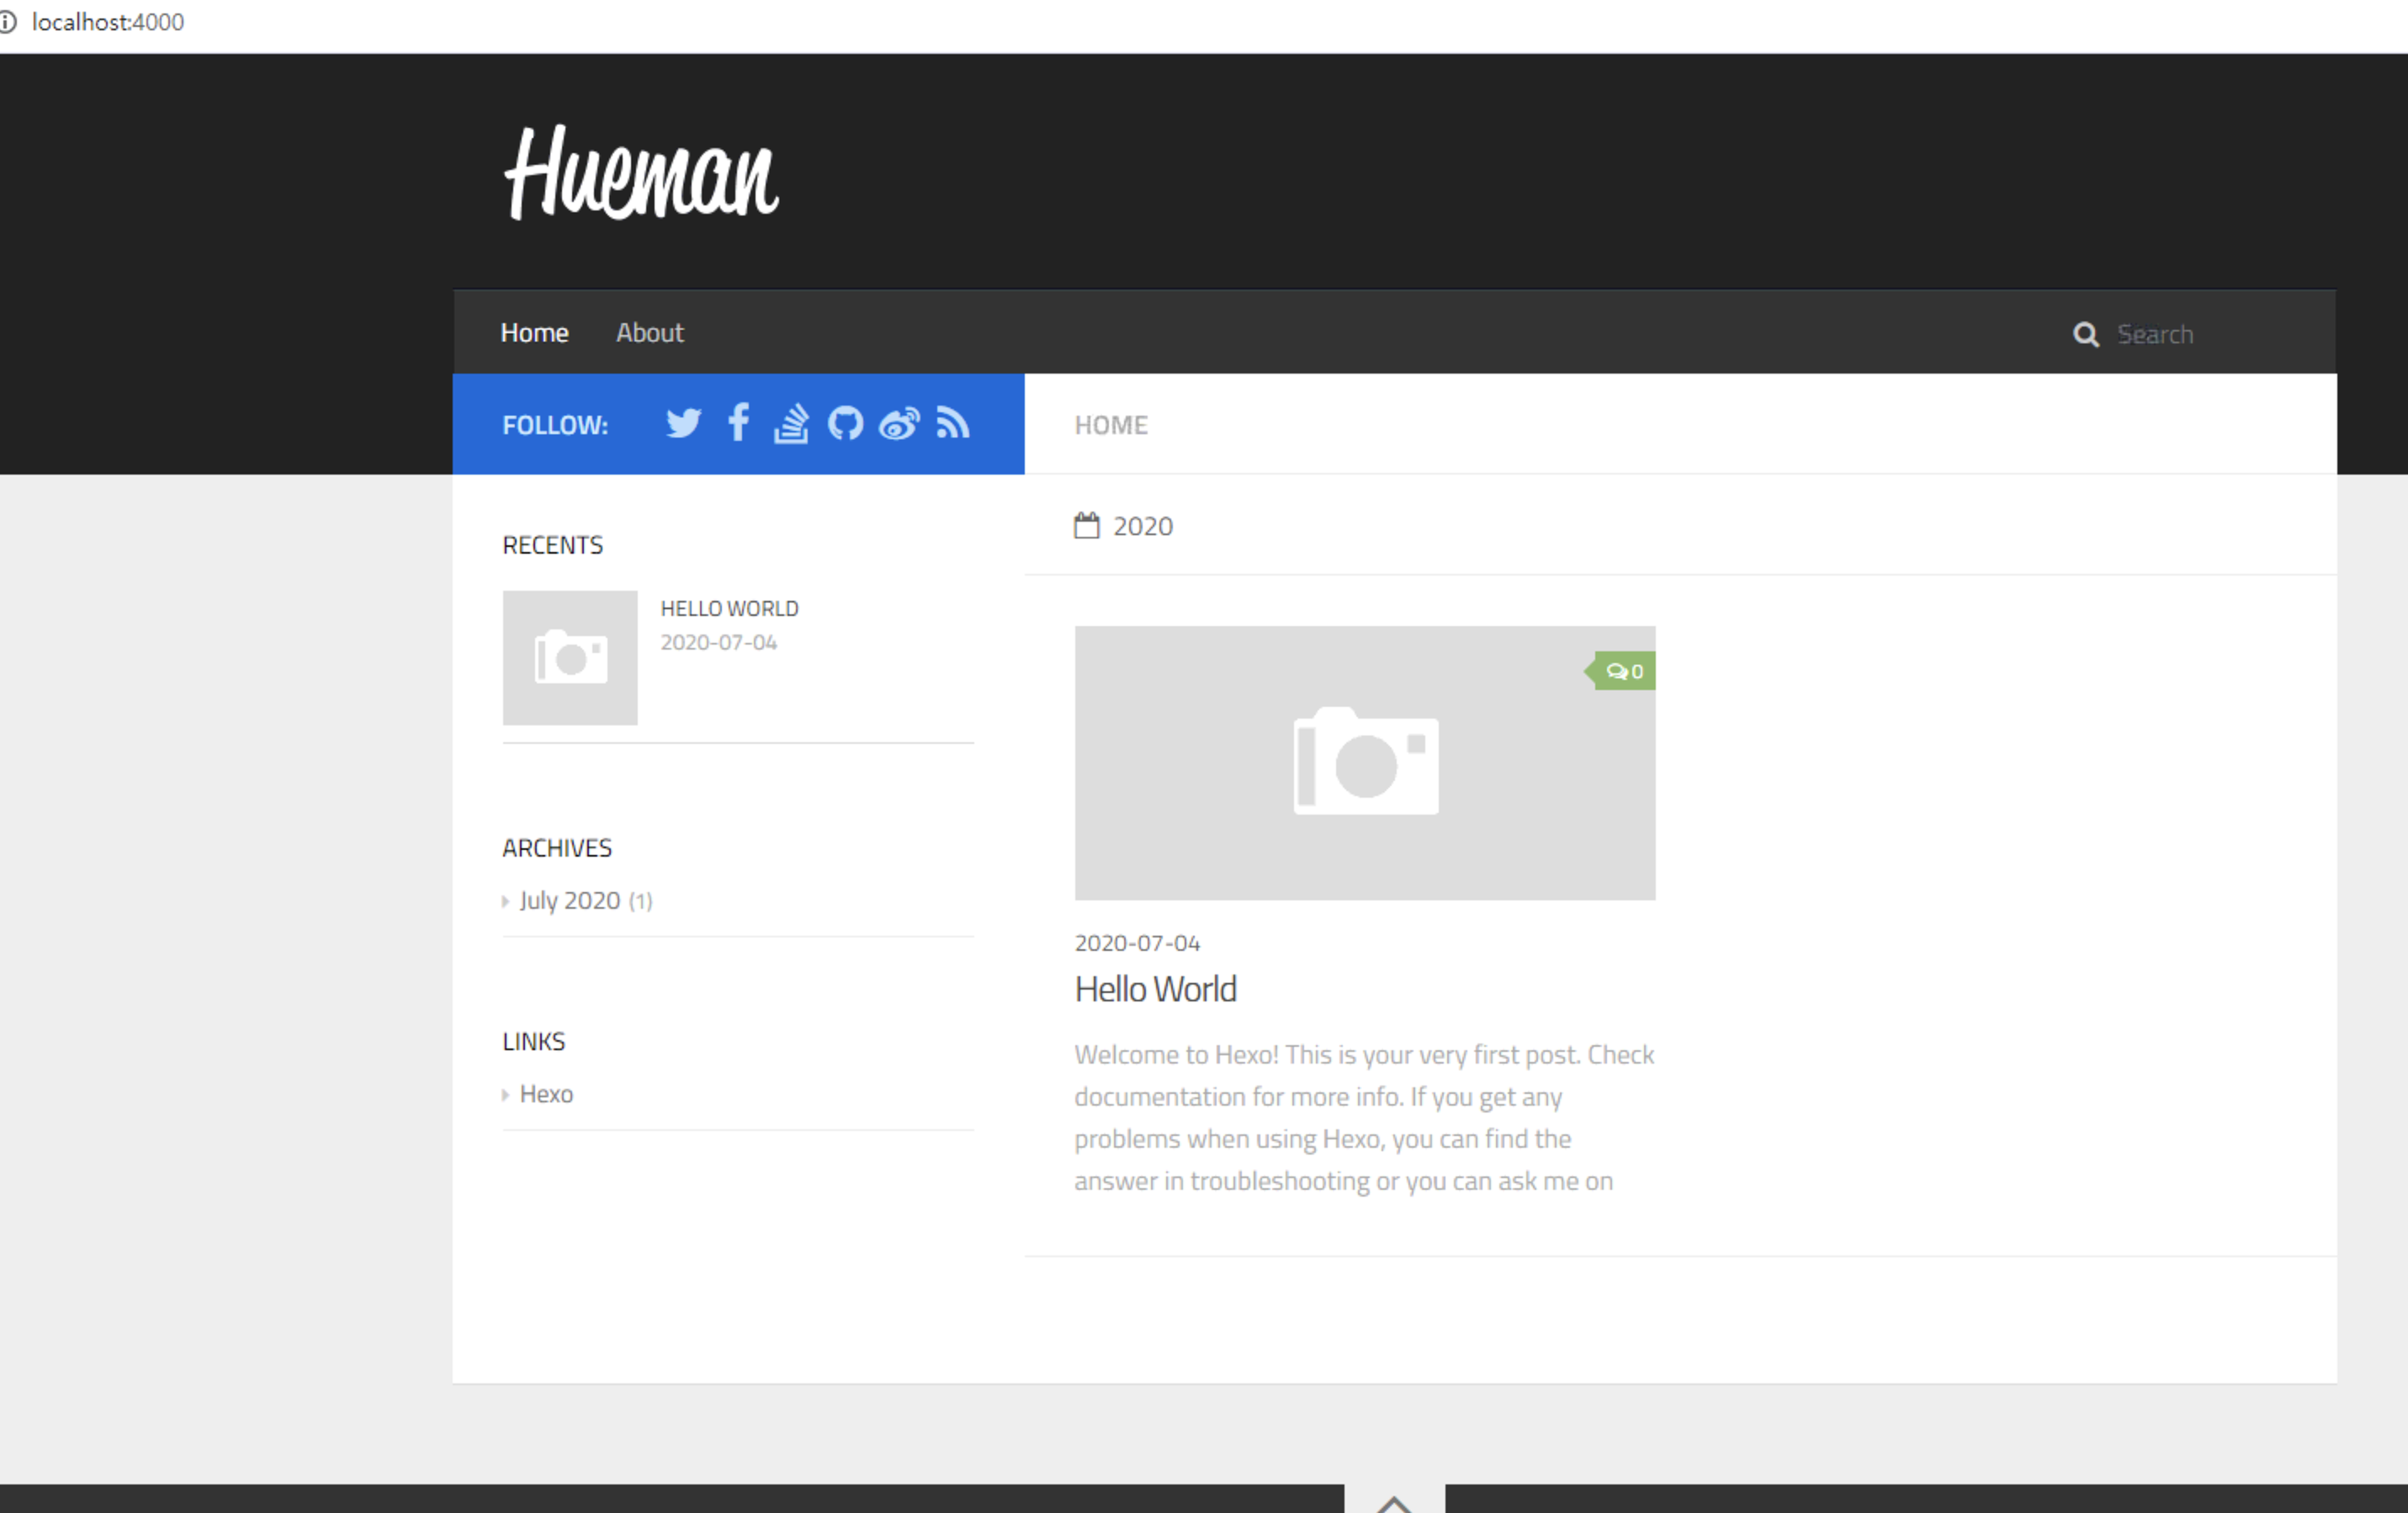Image resolution: width=2408 pixels, height=1513 pixels.
Task: Click the Weibo social icon
Action: tap(899, 424)
